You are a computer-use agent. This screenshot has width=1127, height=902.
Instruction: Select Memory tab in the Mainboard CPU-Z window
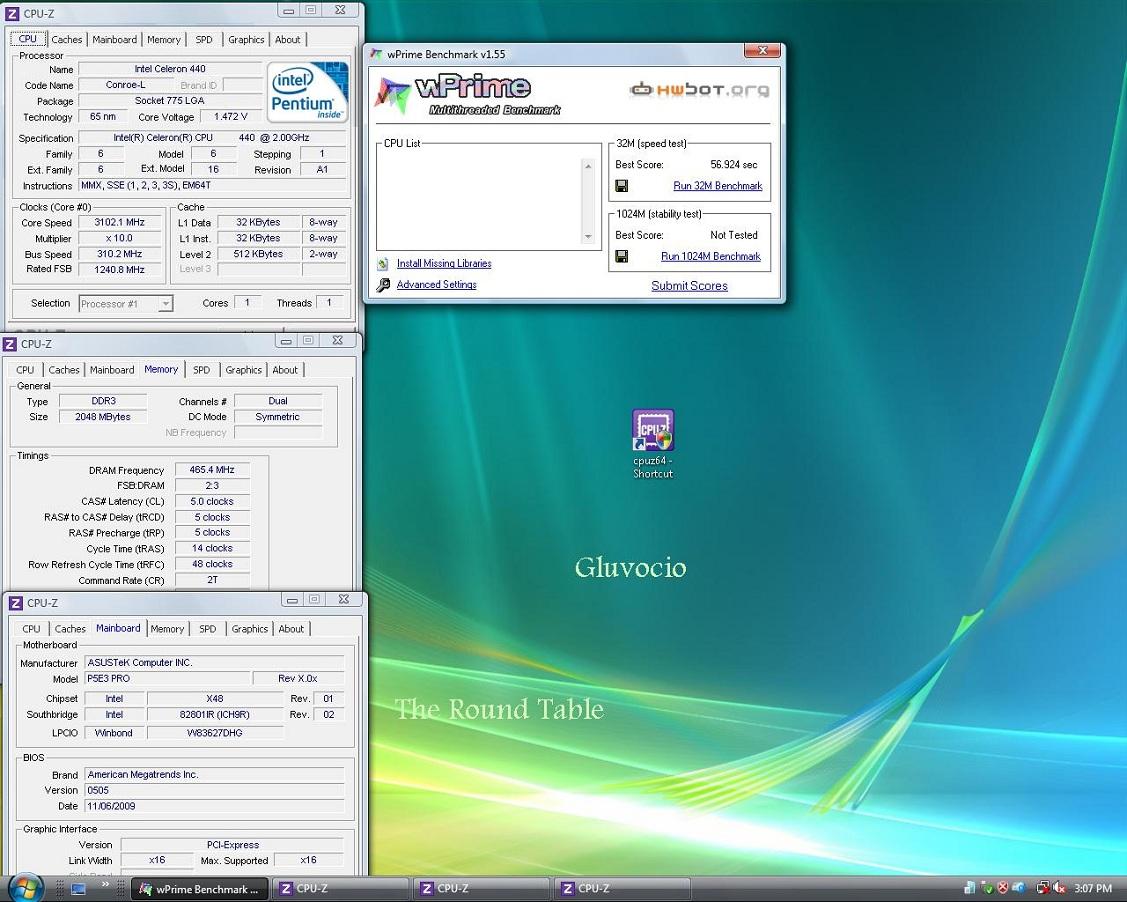coord(167,629)
